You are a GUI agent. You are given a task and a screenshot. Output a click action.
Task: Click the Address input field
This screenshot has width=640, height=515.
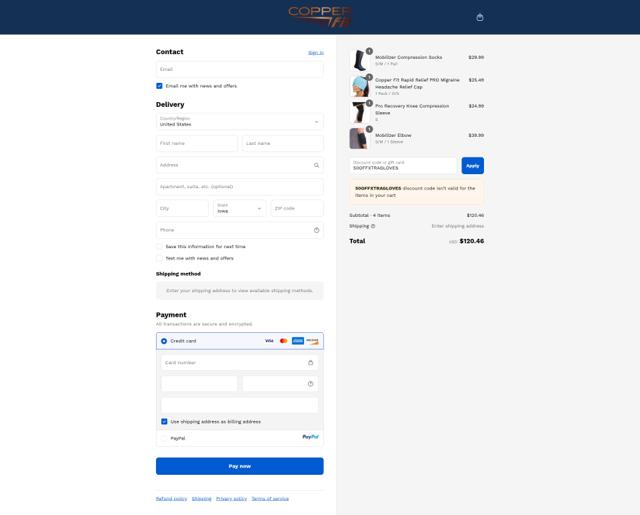(240, 165)
